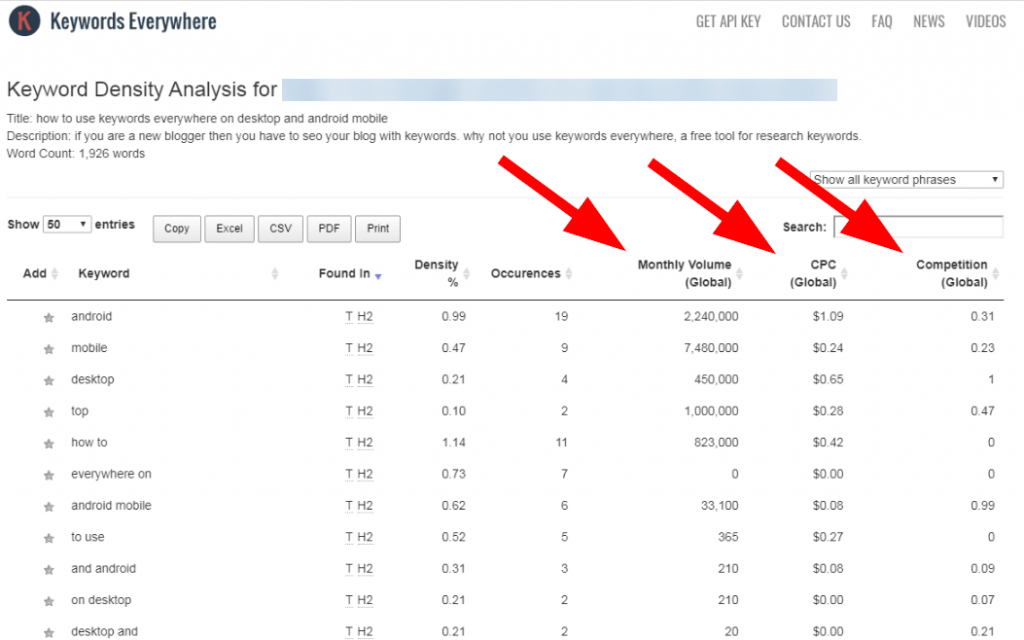The height and width of the screenshot is (640, 1024).
Task: Click density value 1.14
Action: pyautogui.click(x=454, y=443)
